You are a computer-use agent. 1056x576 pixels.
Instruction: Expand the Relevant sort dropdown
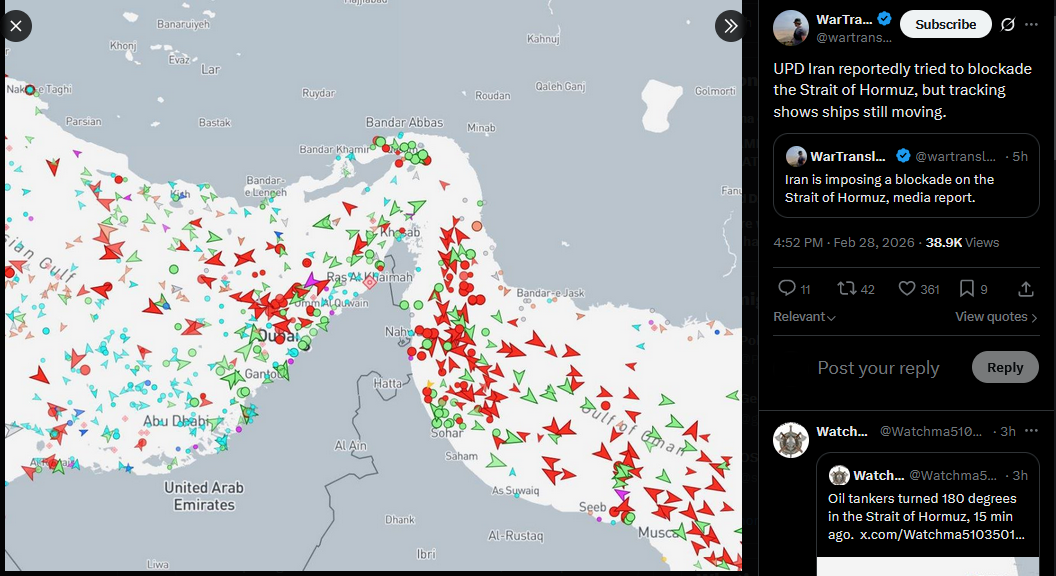[804, 317]
